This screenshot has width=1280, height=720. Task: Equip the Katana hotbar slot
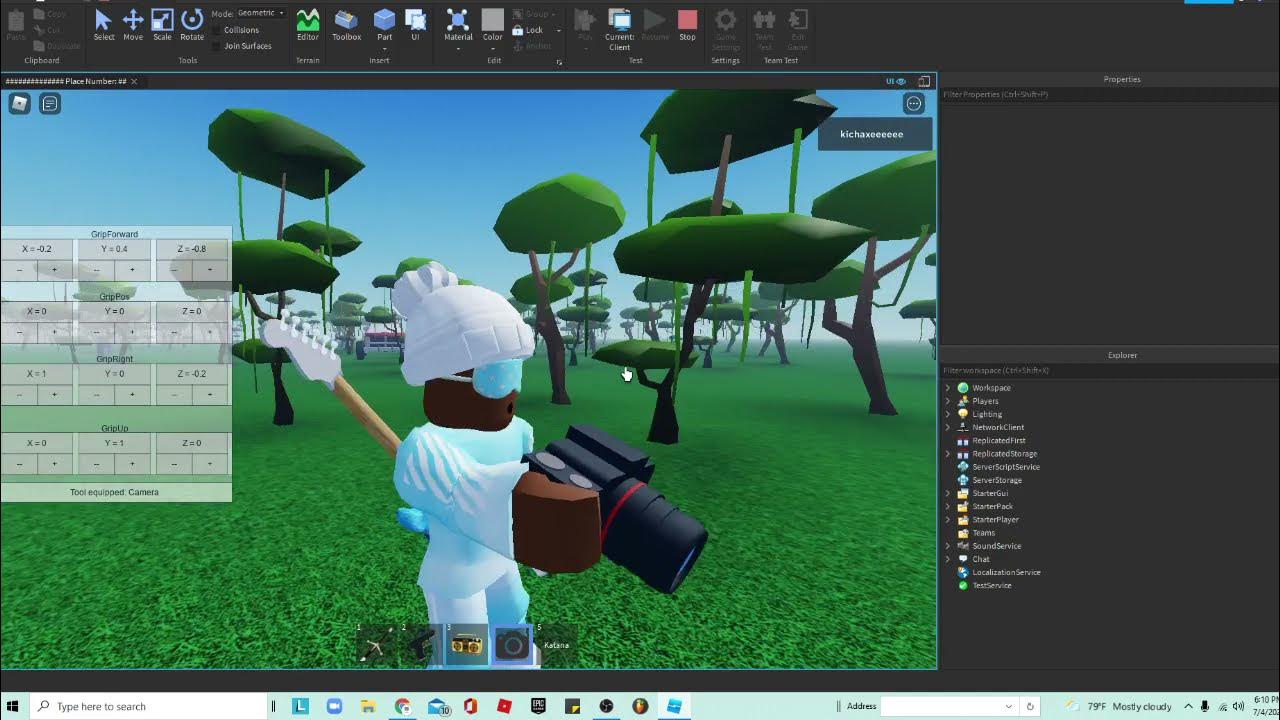coord(556,645)
